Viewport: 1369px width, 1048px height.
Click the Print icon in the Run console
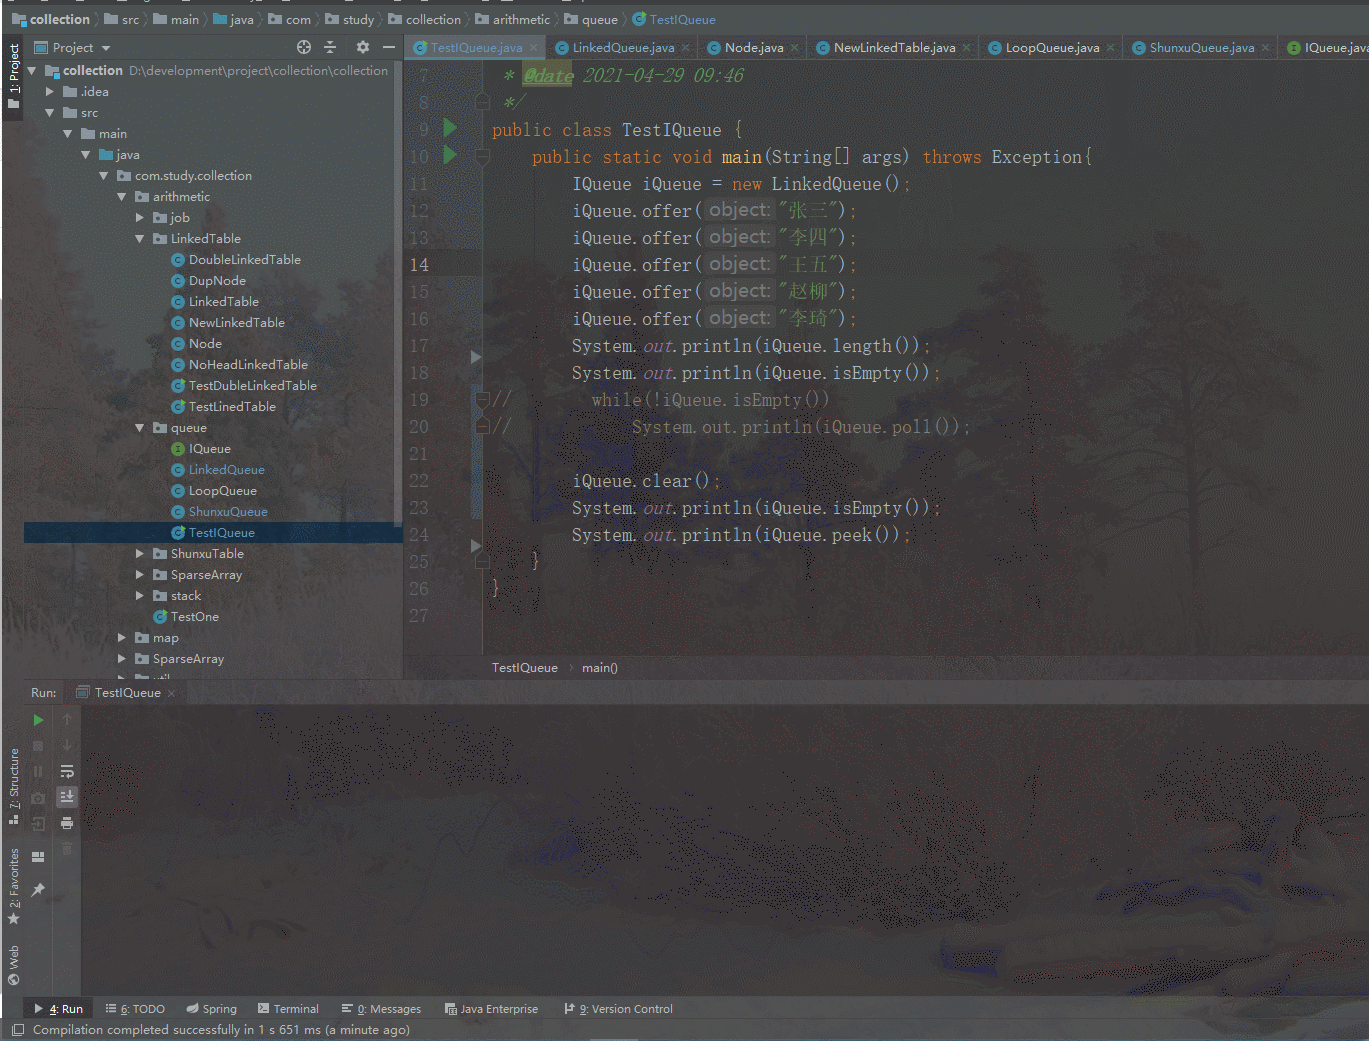tap(67, 824)
